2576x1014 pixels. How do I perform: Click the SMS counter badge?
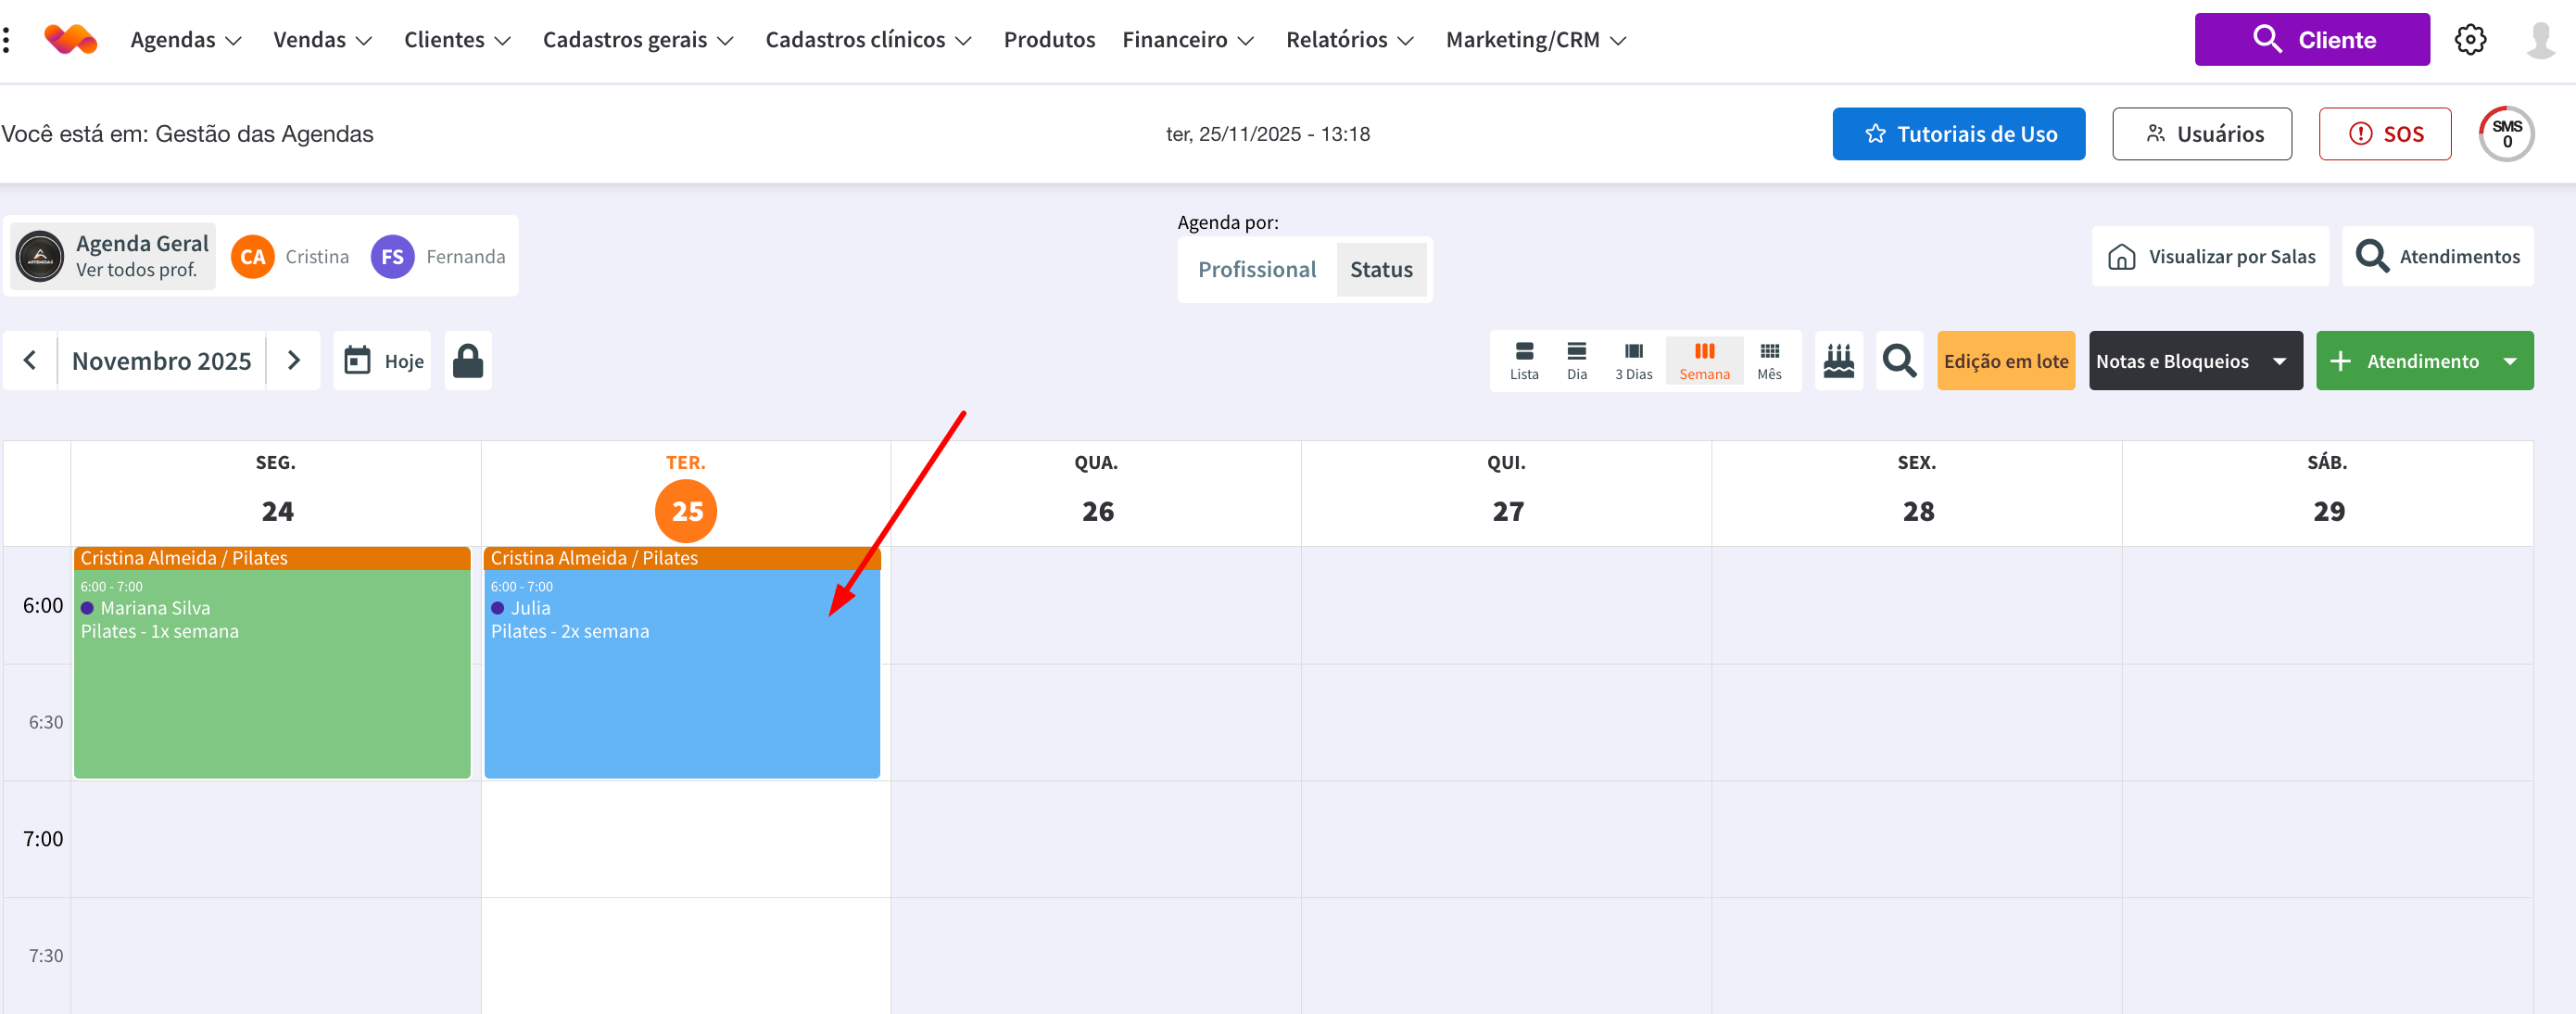(x=2506, y=134)
